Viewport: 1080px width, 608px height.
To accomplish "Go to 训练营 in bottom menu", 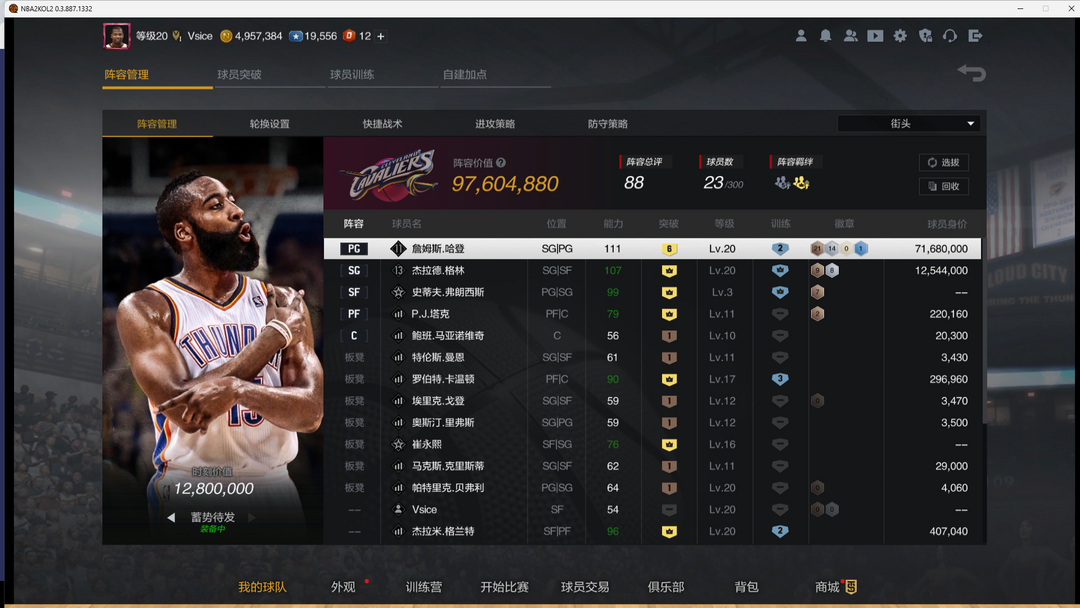I will pyautogui.click(x=424, y=587).
